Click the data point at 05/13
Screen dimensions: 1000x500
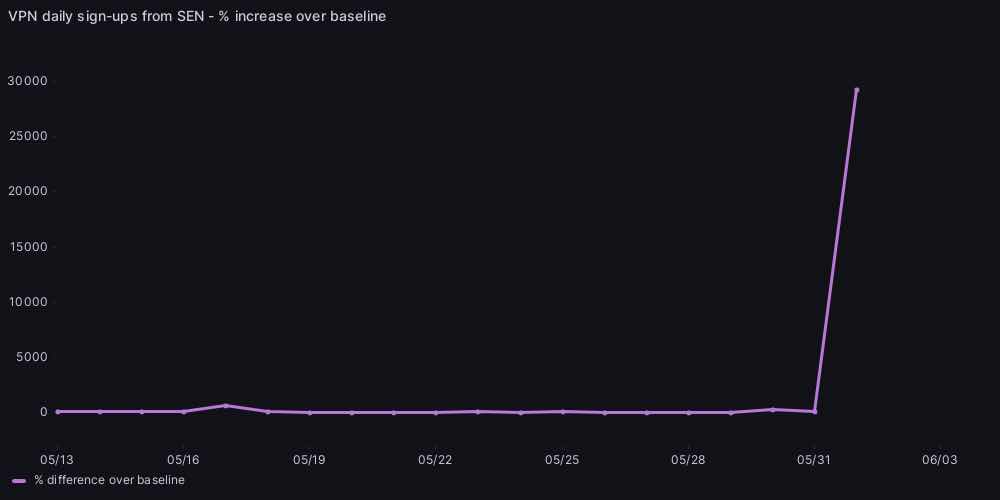[x=58, y=411]
